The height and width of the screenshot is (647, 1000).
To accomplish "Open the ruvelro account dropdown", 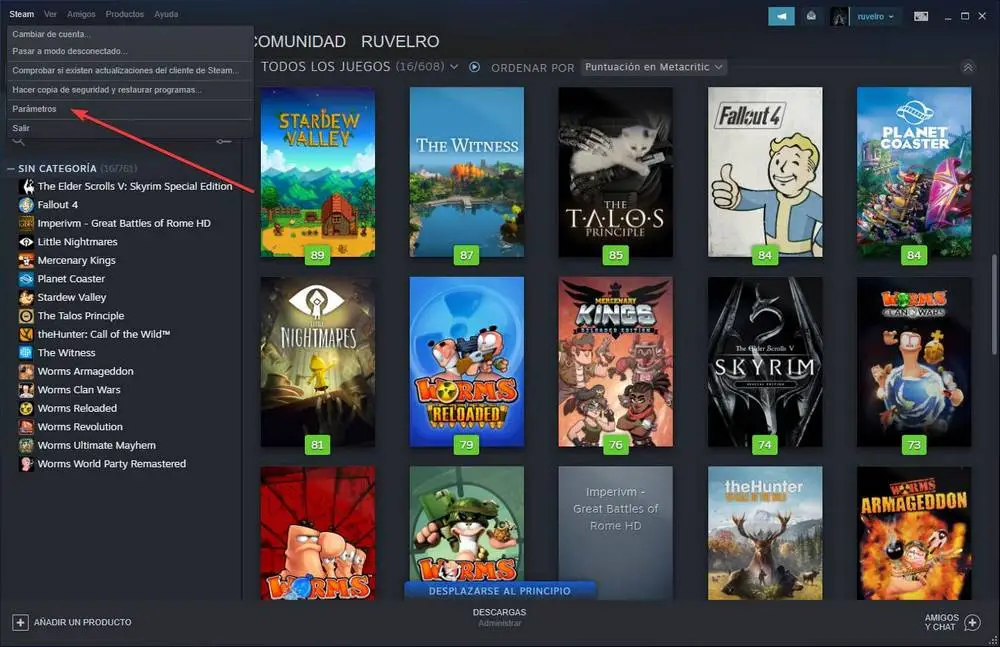I will tap(875, 17).
